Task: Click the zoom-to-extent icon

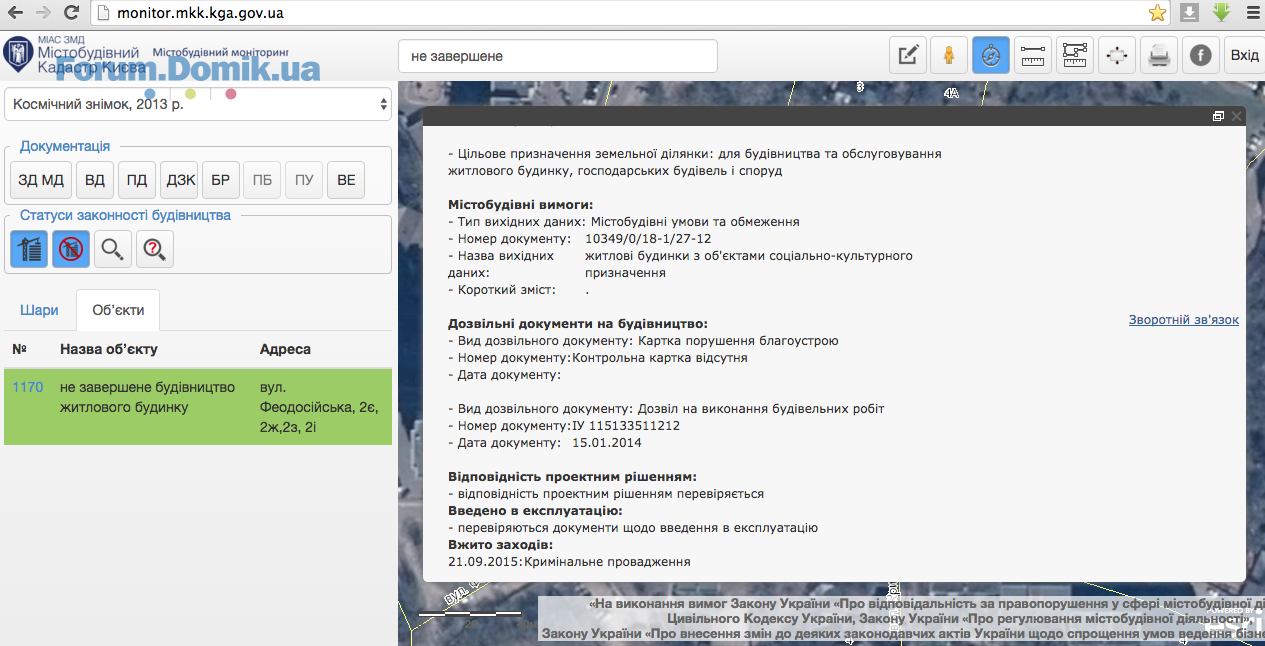Action: pos(1117,56)
